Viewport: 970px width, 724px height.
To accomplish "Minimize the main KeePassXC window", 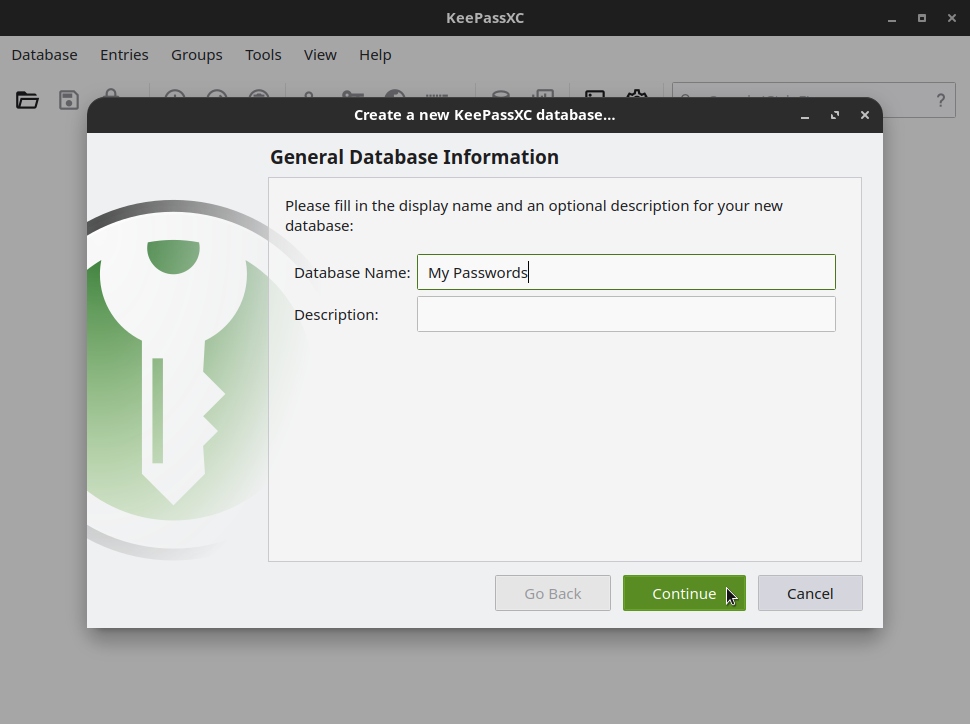I will point(892,19).
